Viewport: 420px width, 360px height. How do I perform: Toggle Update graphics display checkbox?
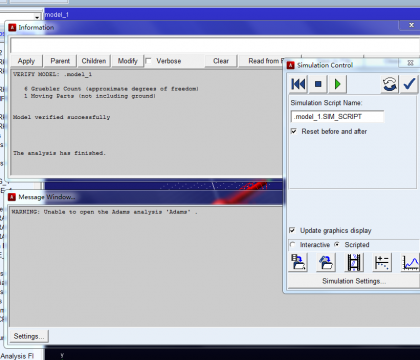click(292, 230)
